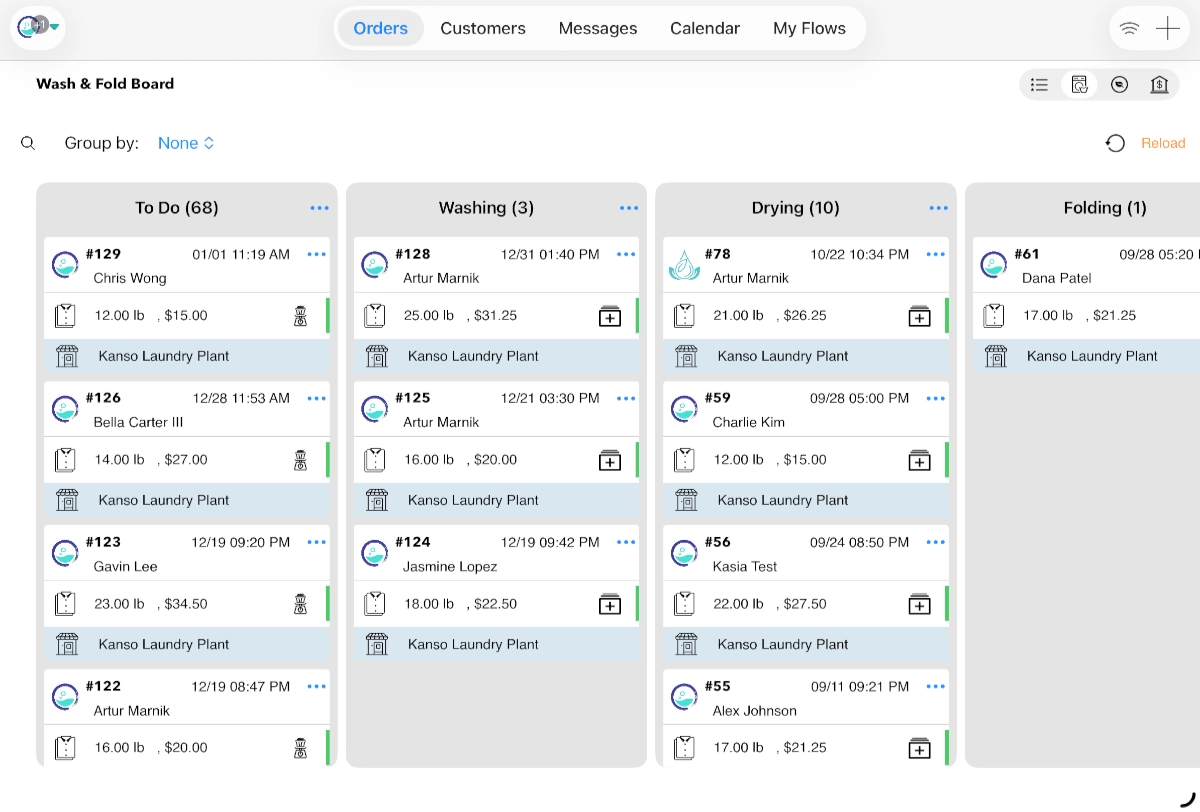The height and width of the screenshot is (812, 1200).
Task: Select the My Flows menu item
Action: [809, 28]
